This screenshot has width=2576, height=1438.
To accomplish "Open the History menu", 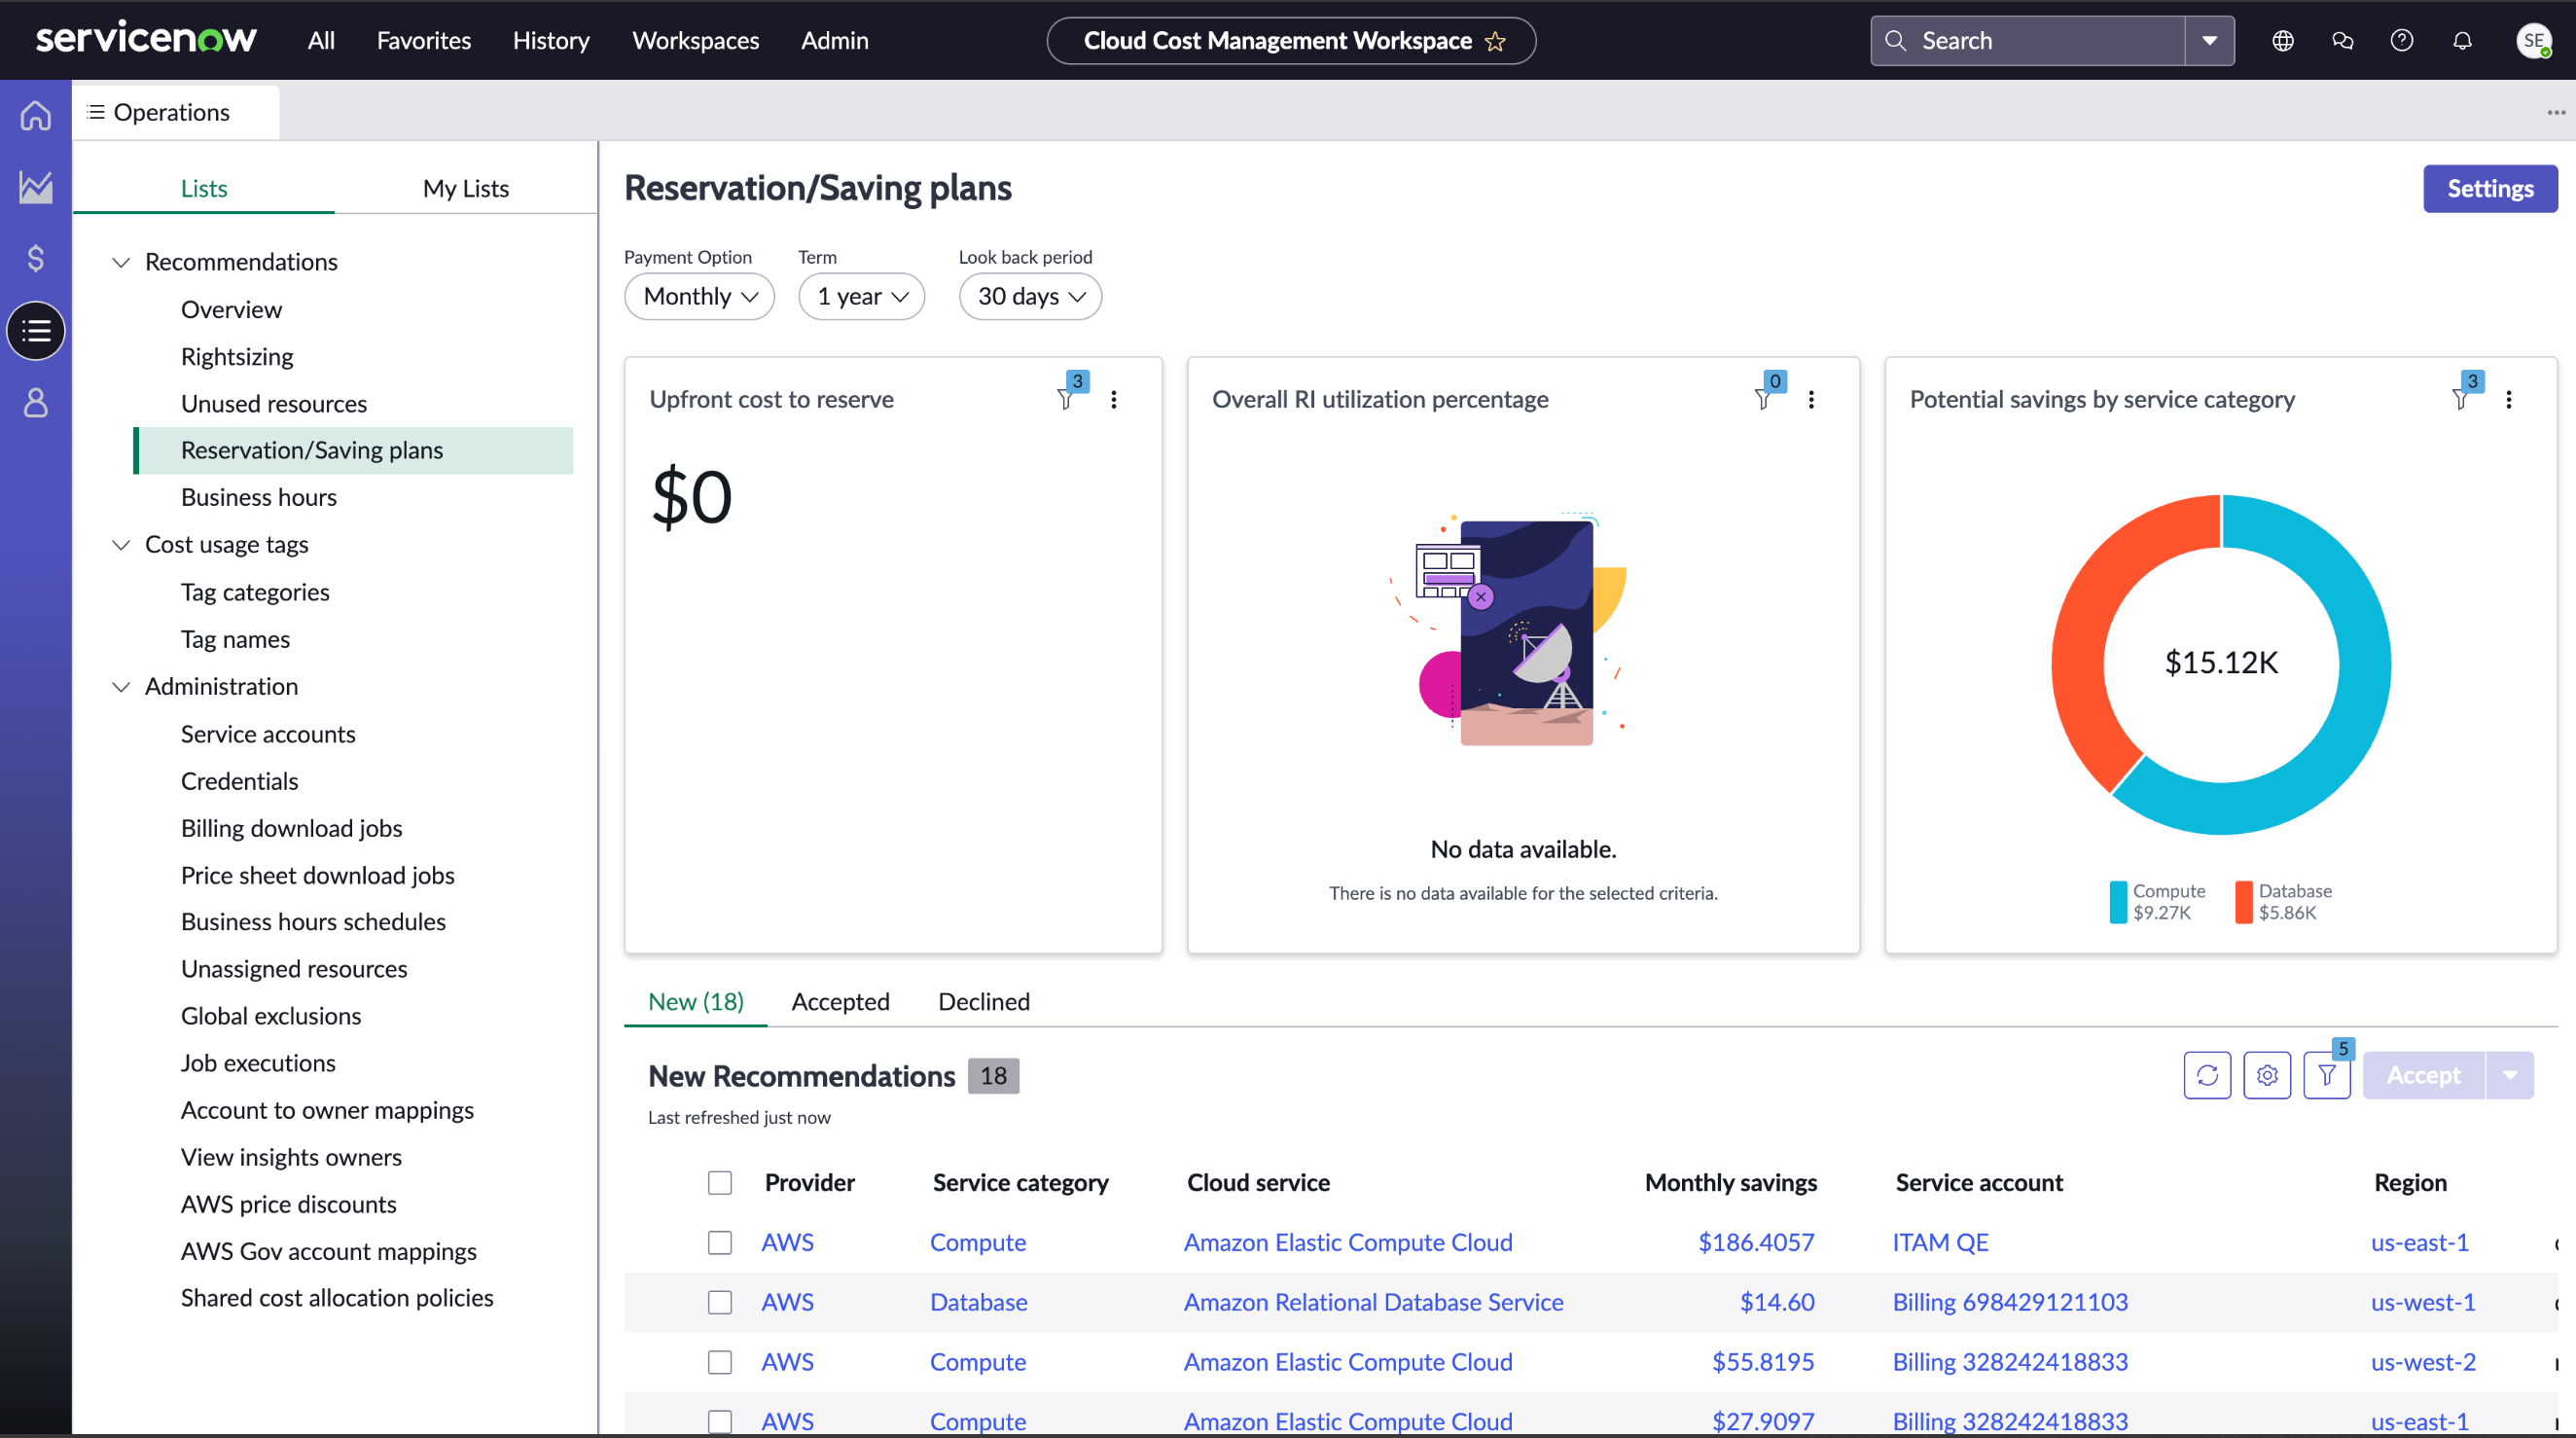I will click(551, 41).
